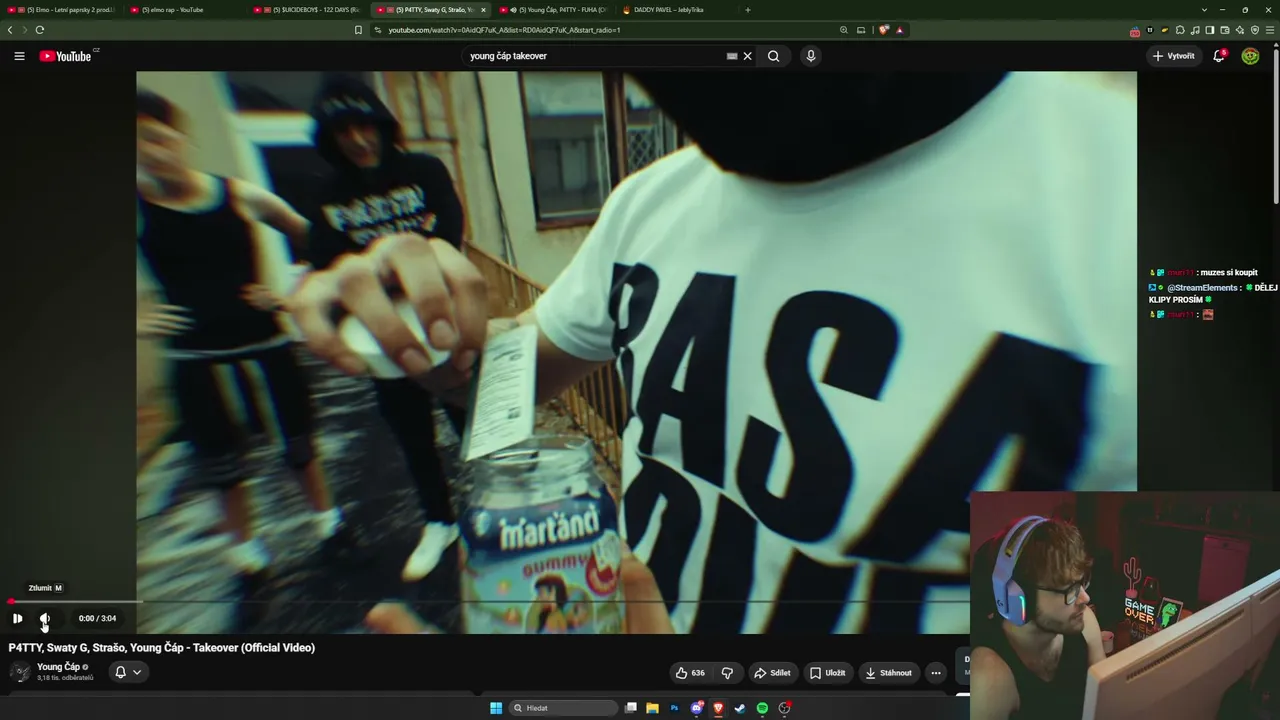
Task: Like the video with 636 likes
Action: (690, 673)
